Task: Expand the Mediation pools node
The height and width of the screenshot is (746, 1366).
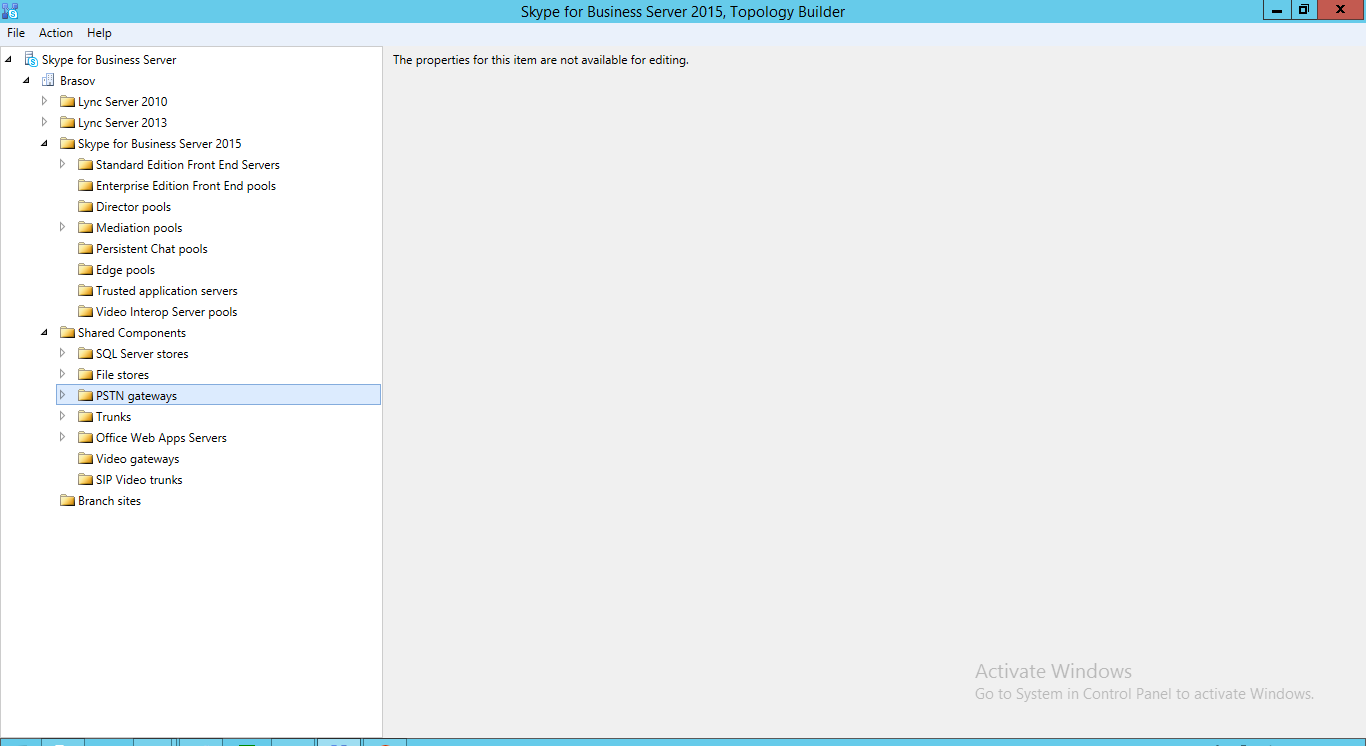Action: tap(62, 227)
